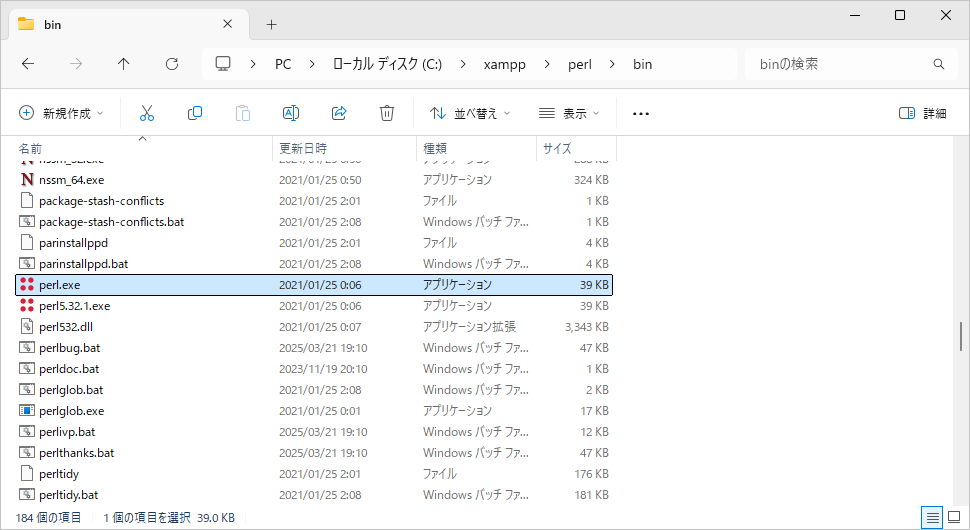Screen dimensions: 970x530
Task: Select file perlivp.bat
Action: click(314, 432)
